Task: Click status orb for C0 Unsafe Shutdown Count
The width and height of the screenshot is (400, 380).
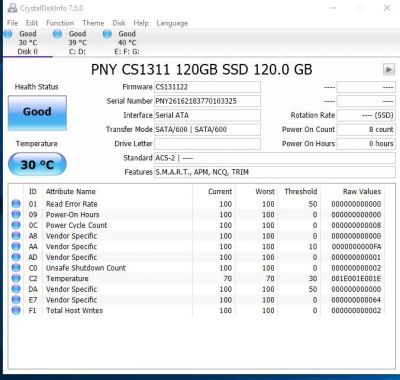Action: (x=16, y=268)
